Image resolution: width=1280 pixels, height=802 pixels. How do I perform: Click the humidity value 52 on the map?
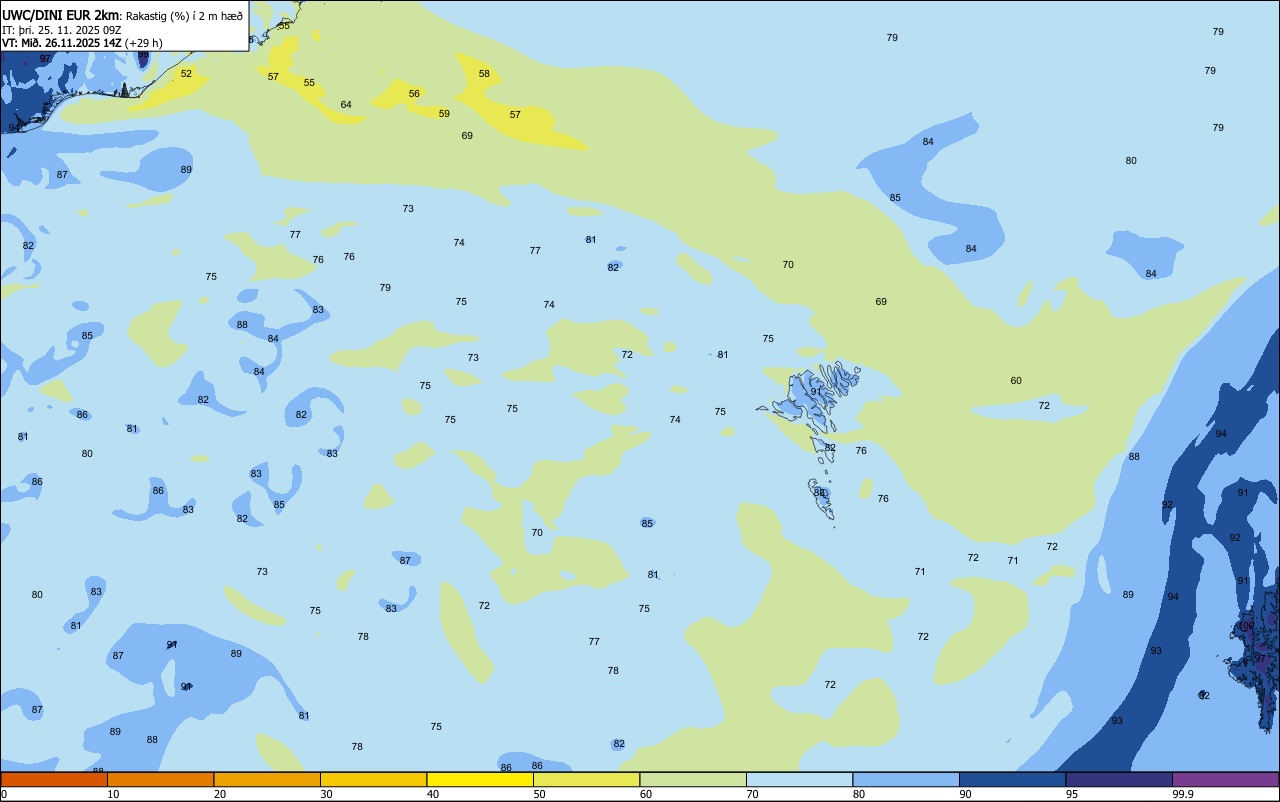point(186,74)
